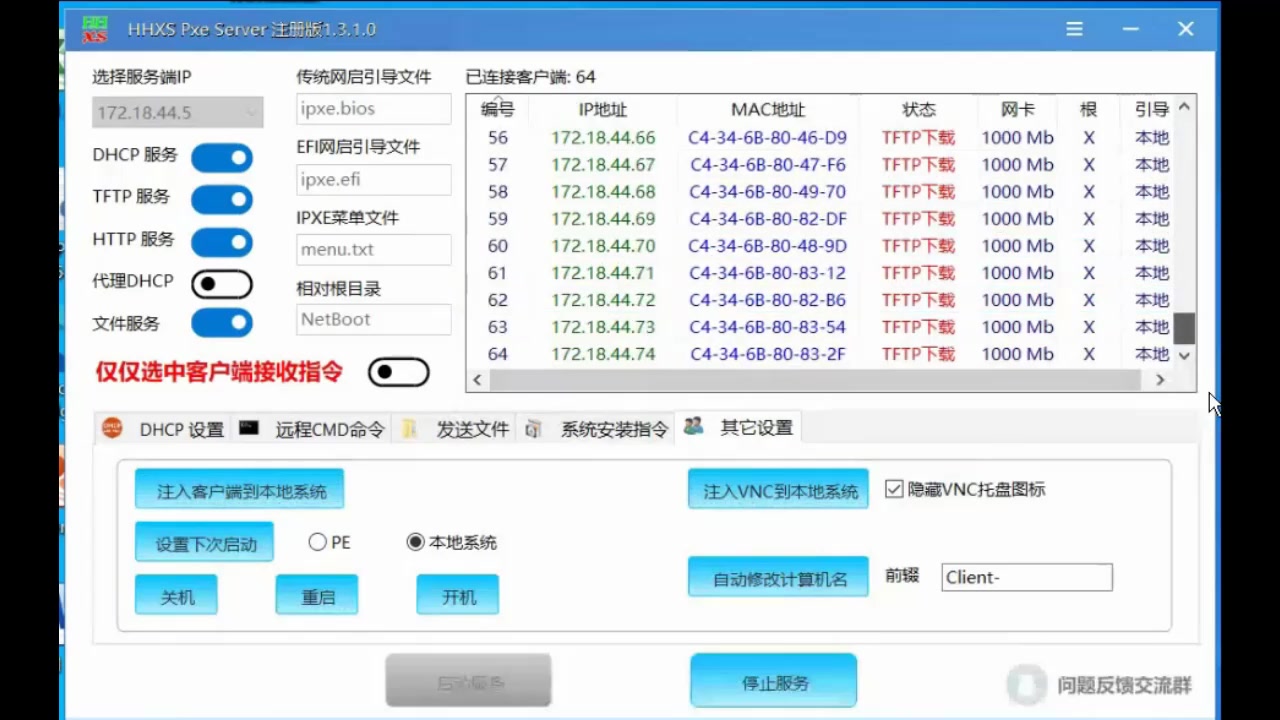Click the 重启 button
The height and width of the screenshot is (720, 1280).
[x=317, y=596]
